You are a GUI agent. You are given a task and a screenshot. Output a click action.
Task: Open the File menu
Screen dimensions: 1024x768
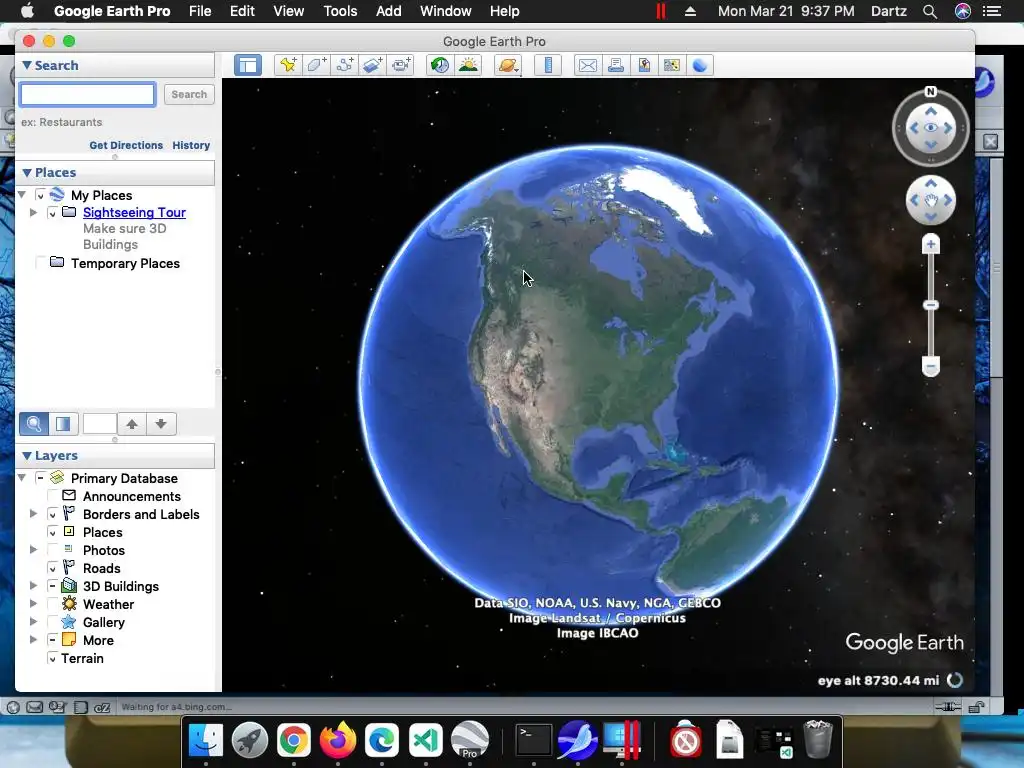pyautogui.click(x=200, y=11)
